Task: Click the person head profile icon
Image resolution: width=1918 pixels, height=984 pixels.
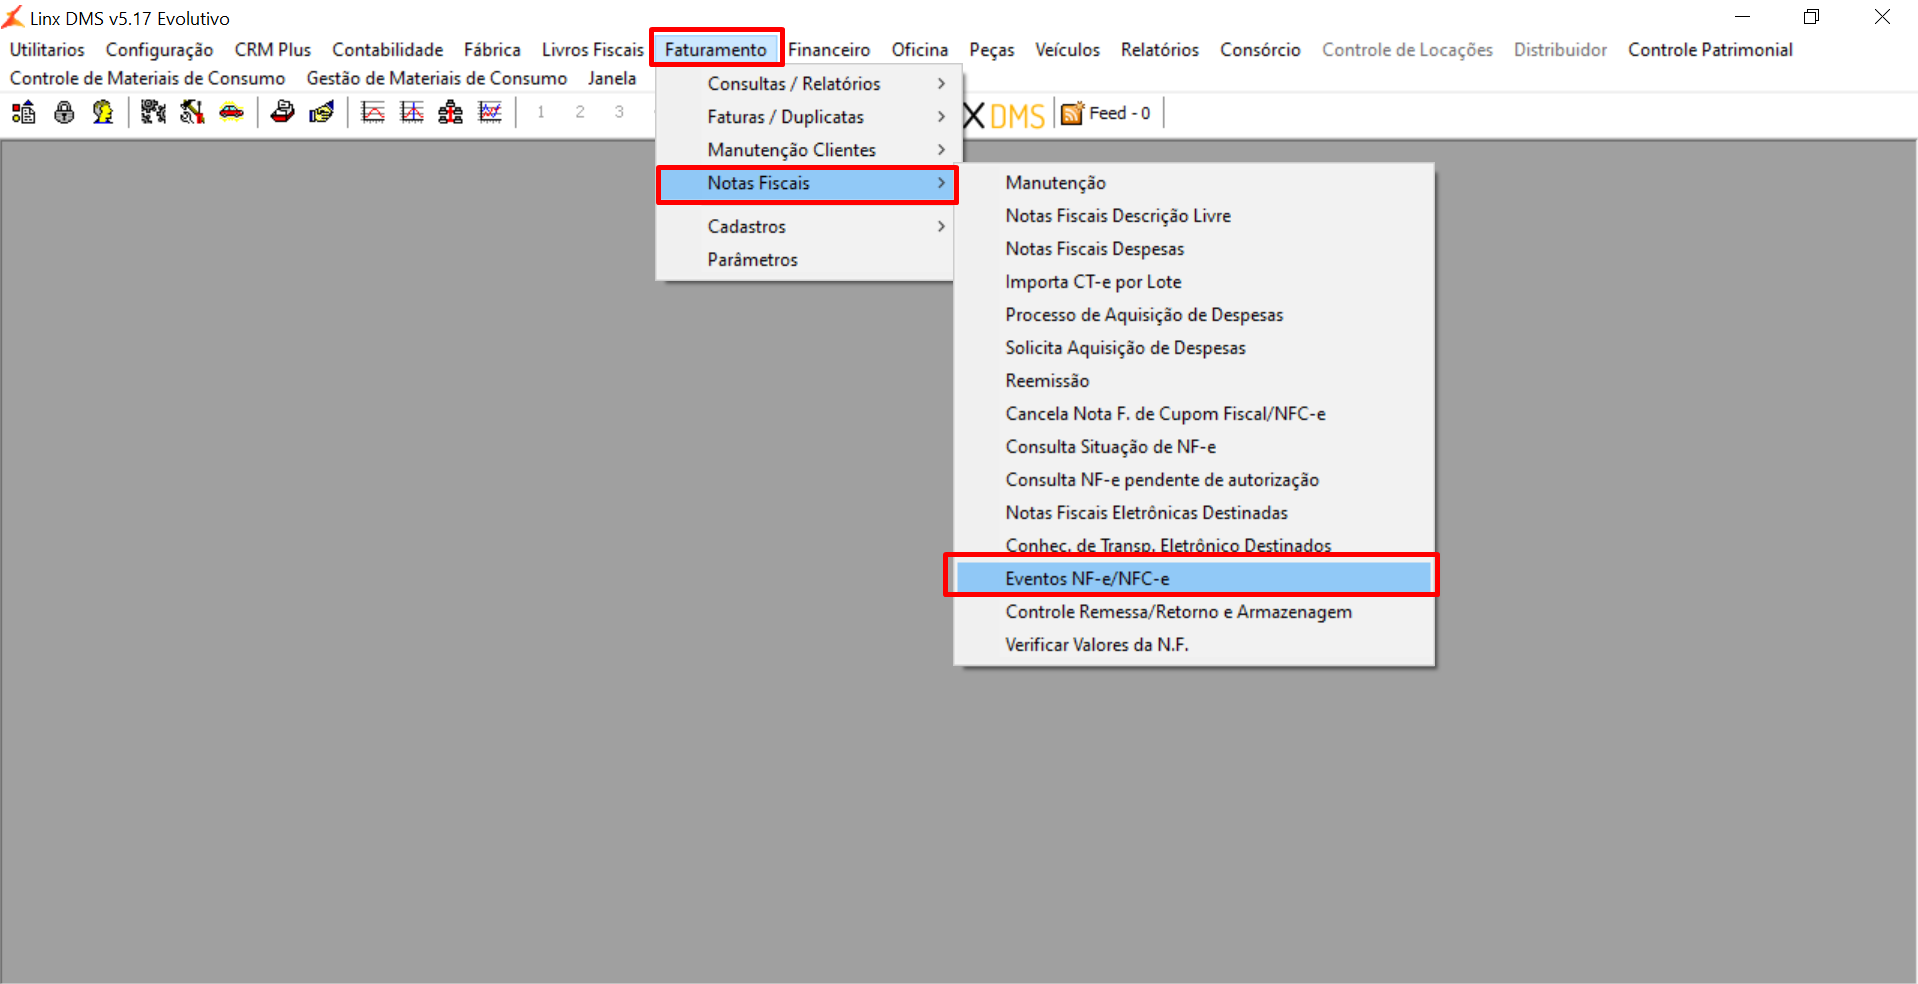Action: (103, 112)
